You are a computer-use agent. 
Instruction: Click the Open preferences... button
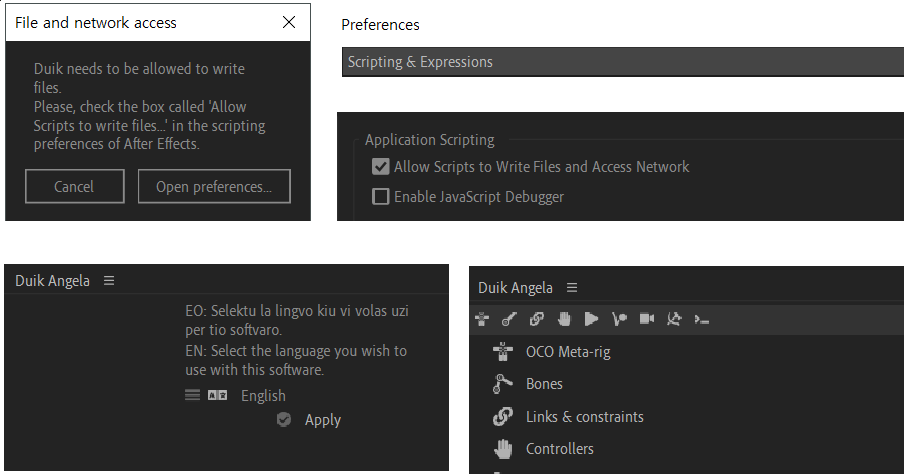coord(214,186)
